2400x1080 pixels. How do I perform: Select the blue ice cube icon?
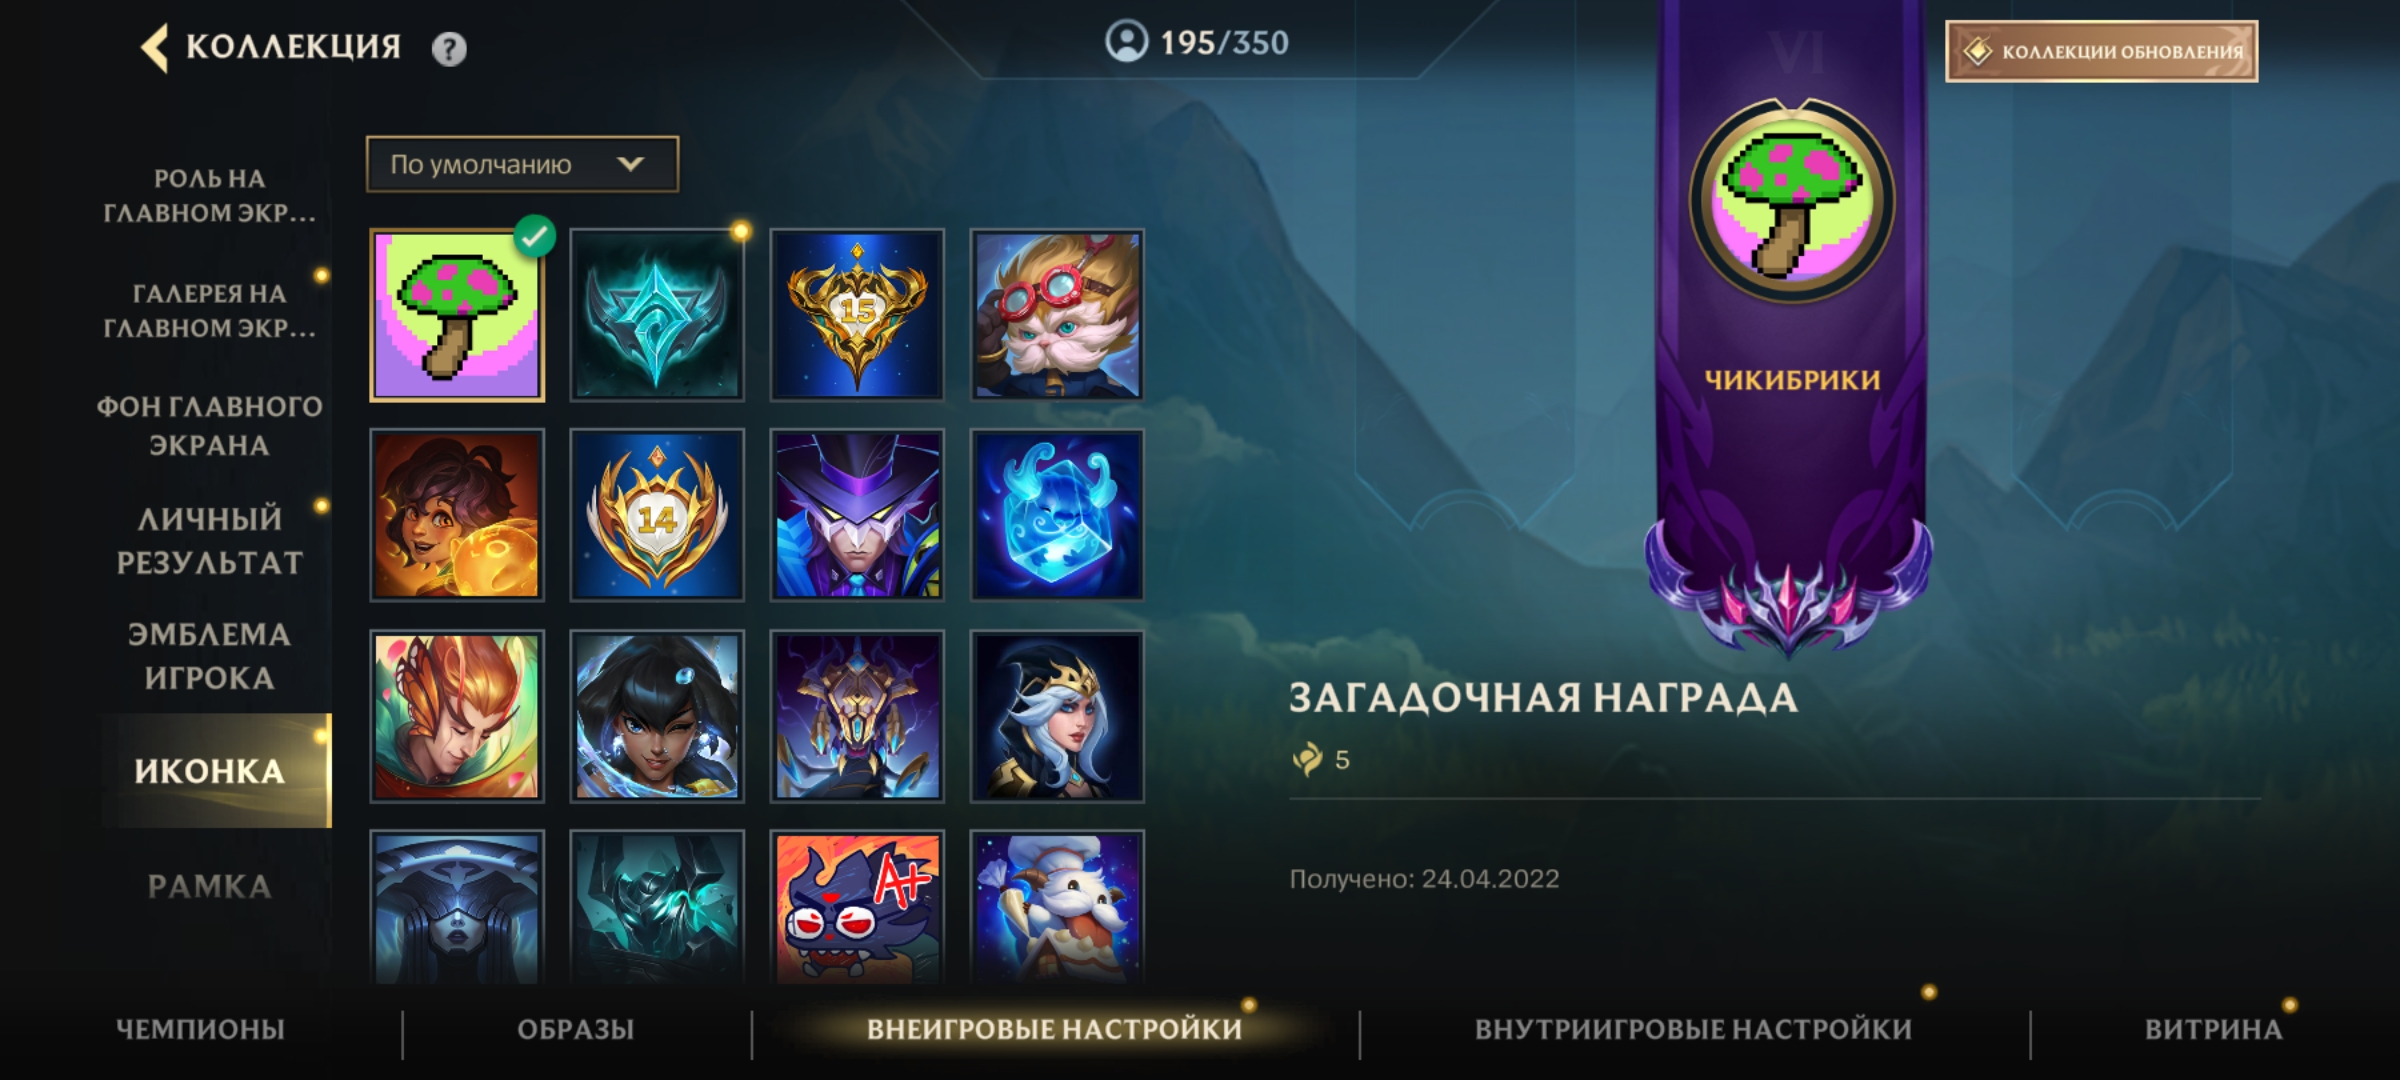[x=1057, y=515]
